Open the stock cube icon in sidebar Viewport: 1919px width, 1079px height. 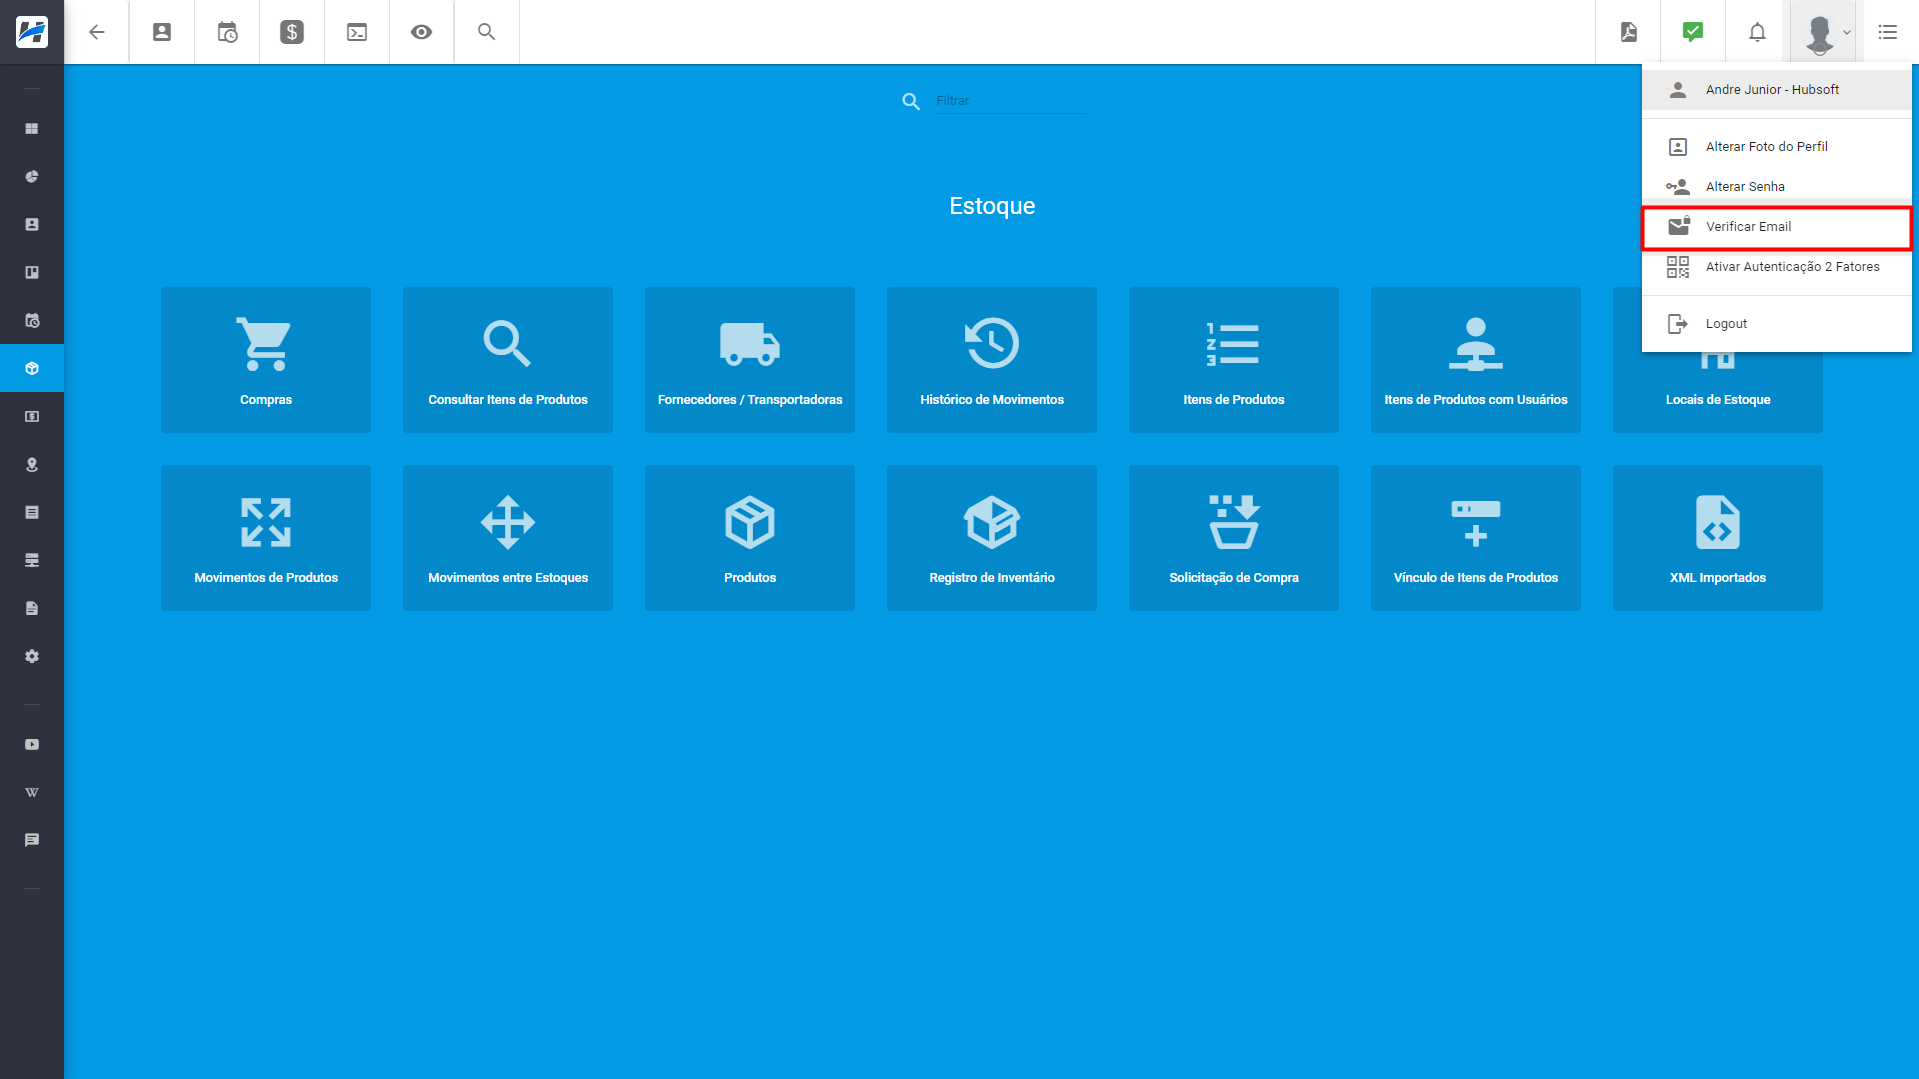(32, 368)
